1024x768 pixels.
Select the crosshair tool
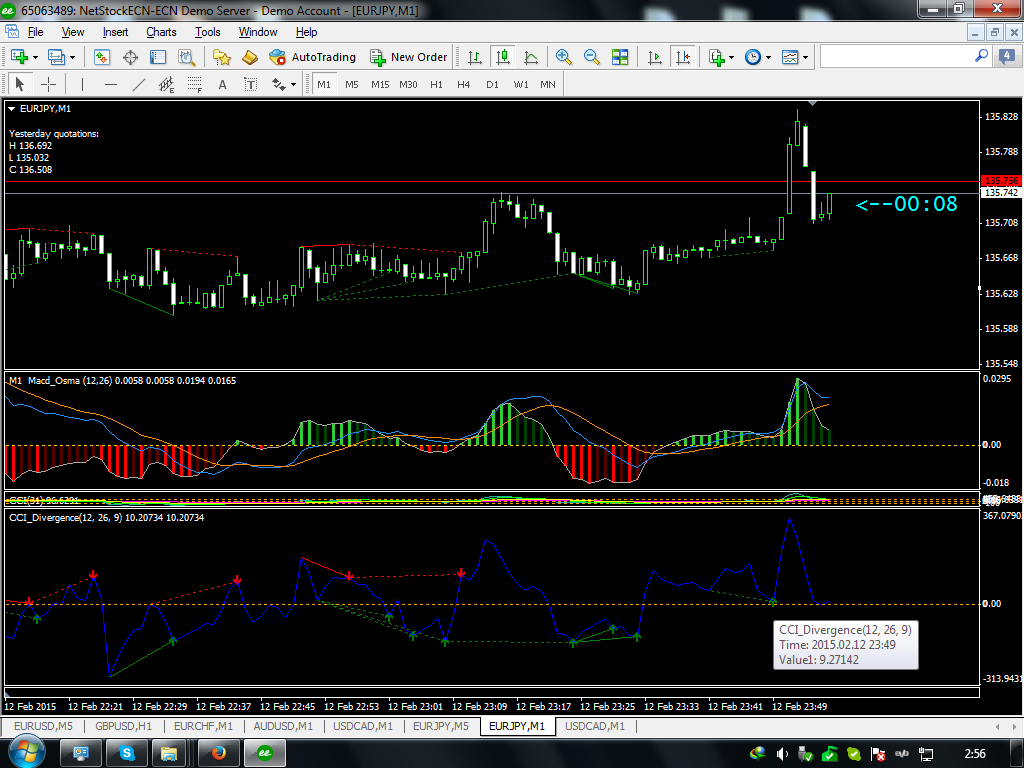[x=47, y=84]
